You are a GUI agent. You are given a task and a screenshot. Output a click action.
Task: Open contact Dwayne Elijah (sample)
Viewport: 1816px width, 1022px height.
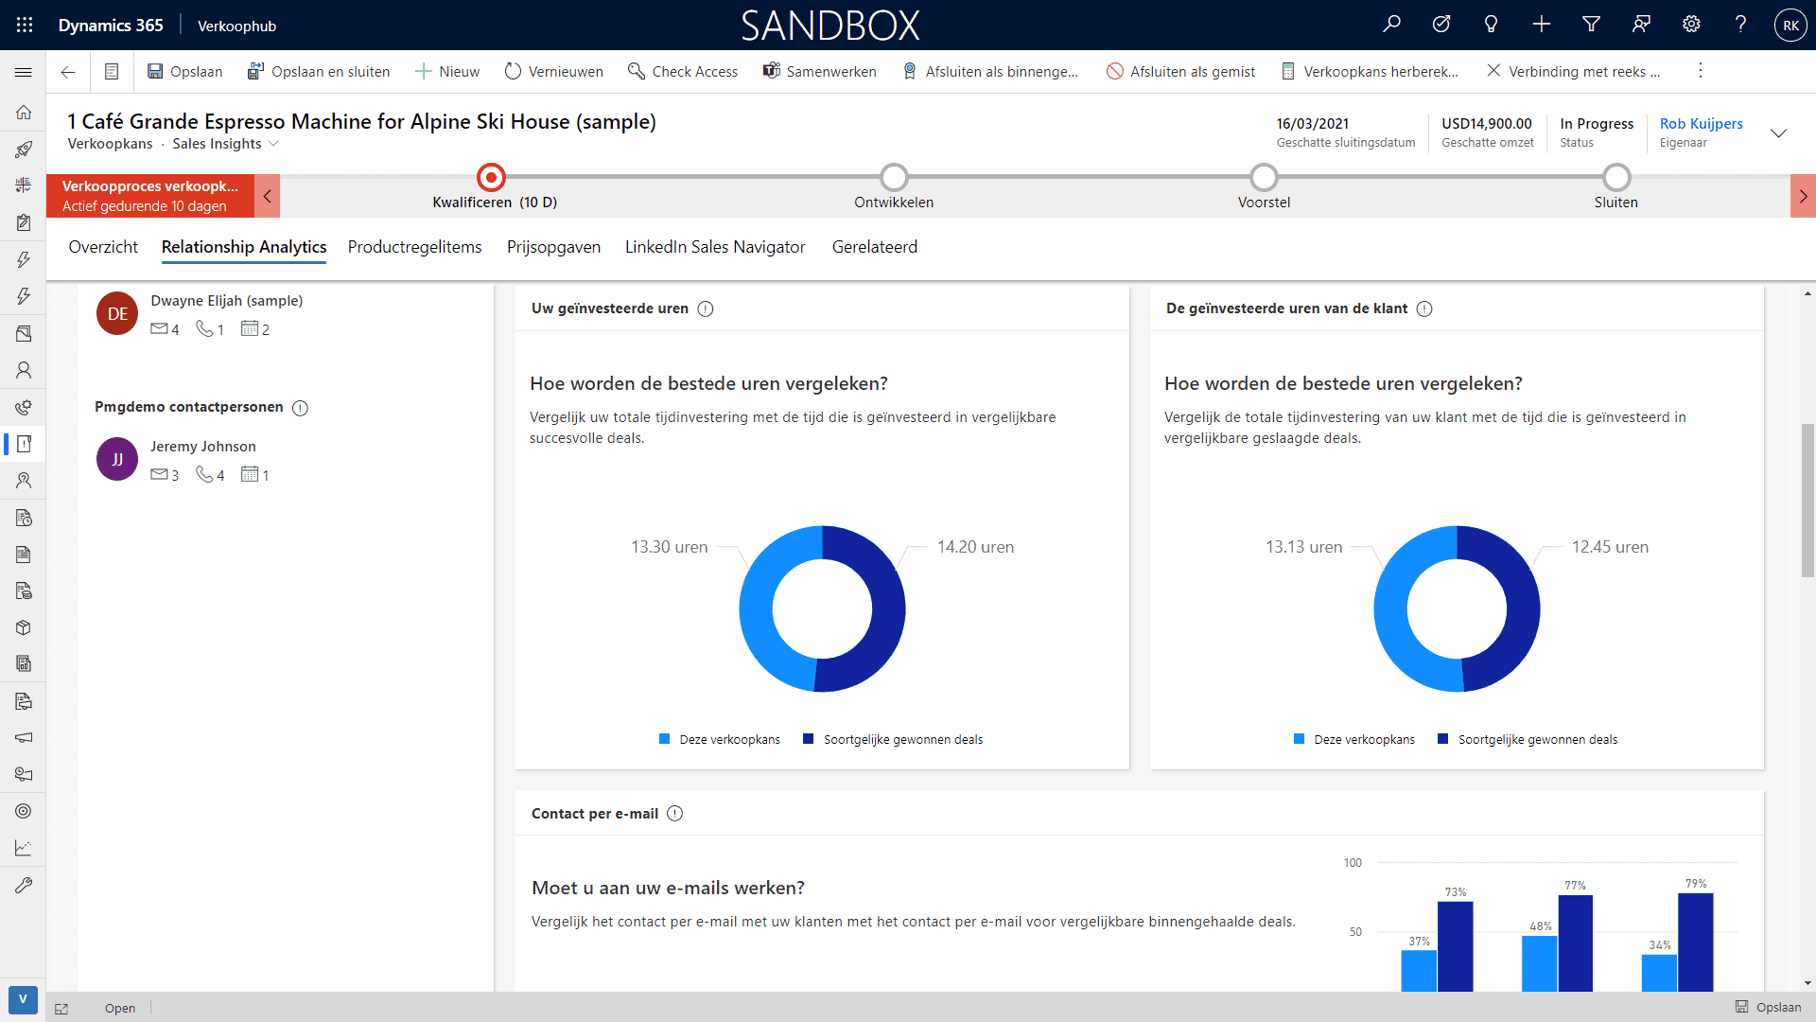227,301
